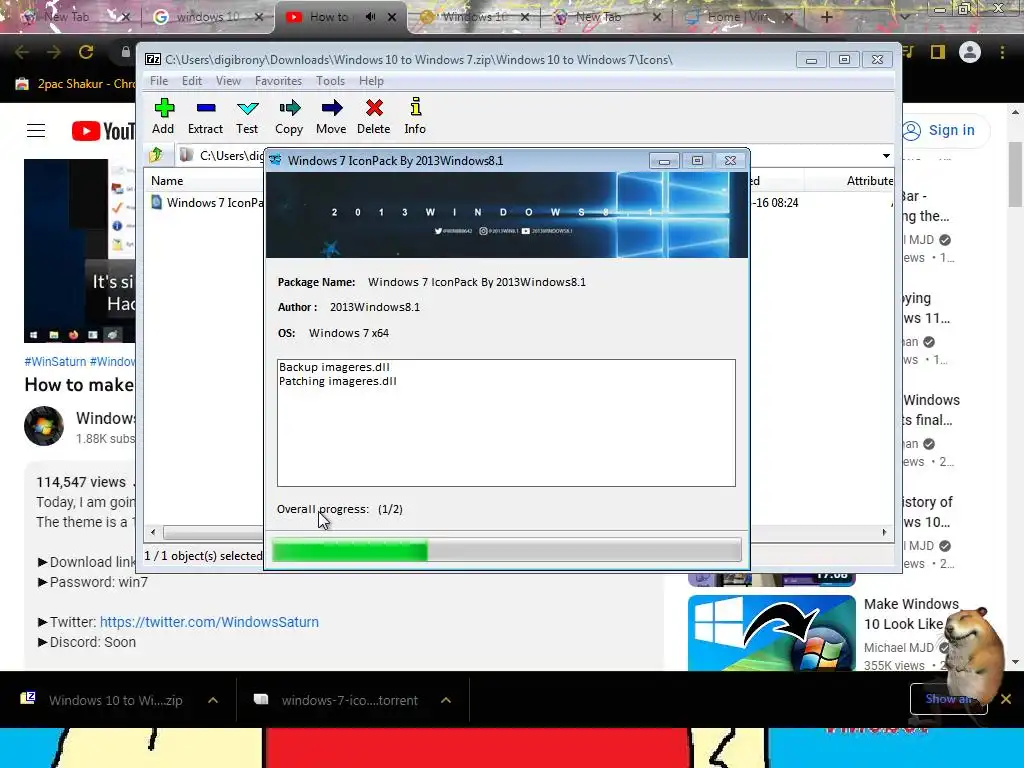Image resolution: width=1024 pixels, height=768 pixels.
Task: Open the channel avatar under the video
Action: 44,426
